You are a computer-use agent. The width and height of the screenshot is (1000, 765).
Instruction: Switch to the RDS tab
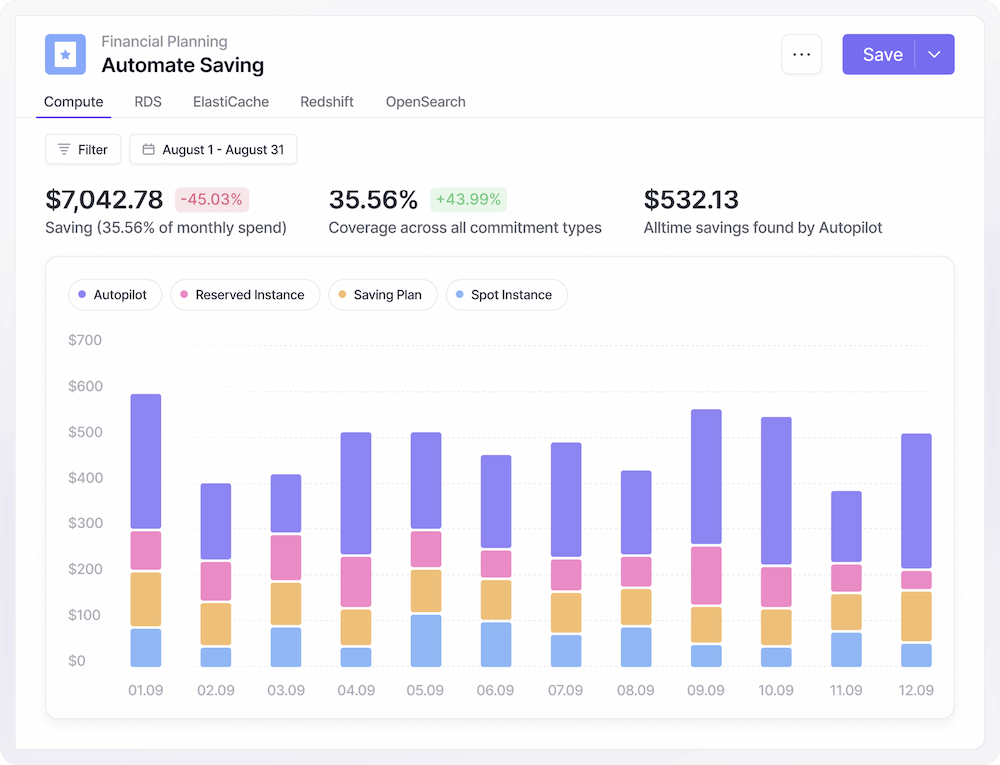148,102
